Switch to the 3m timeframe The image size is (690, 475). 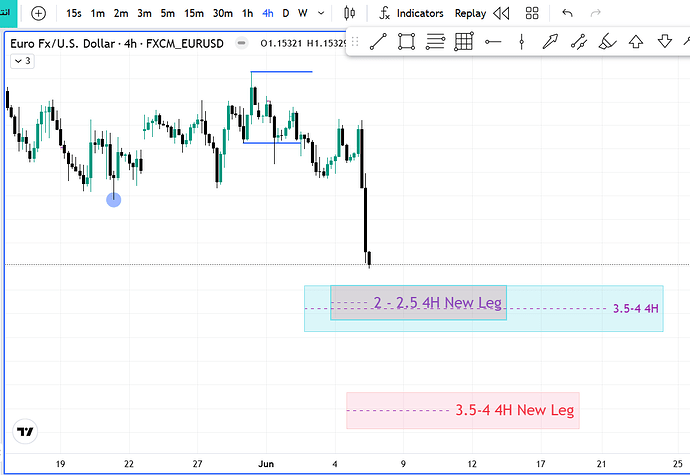coord(144,14)
